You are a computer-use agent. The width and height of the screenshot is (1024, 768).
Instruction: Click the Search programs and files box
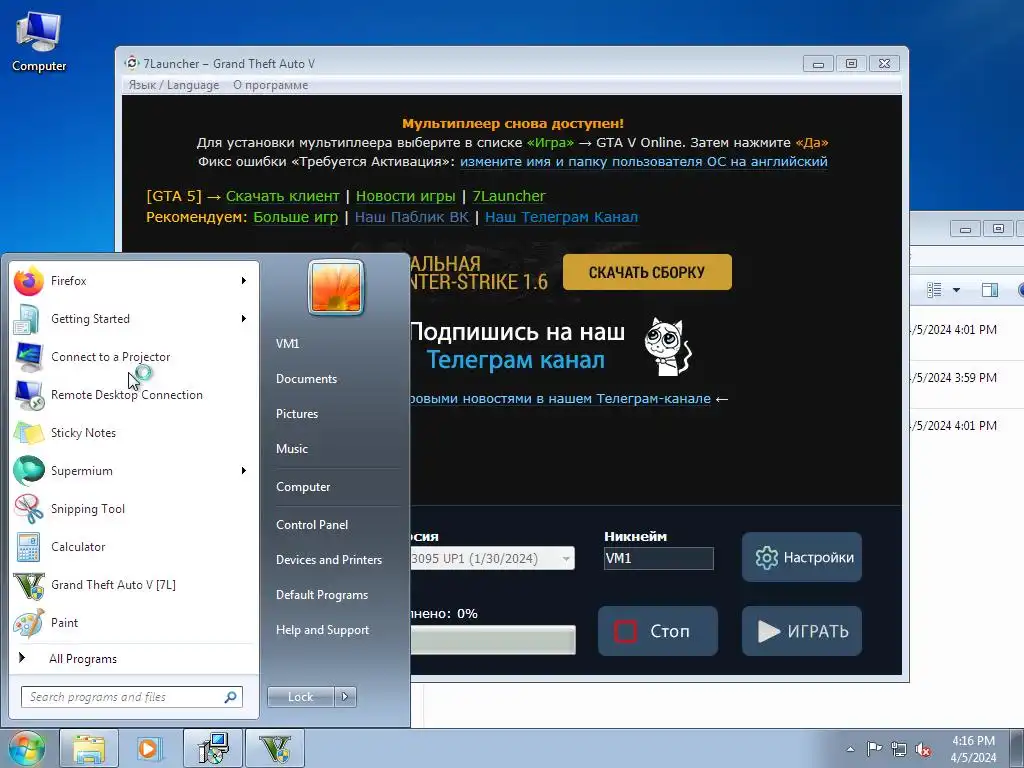coord(131,697)
